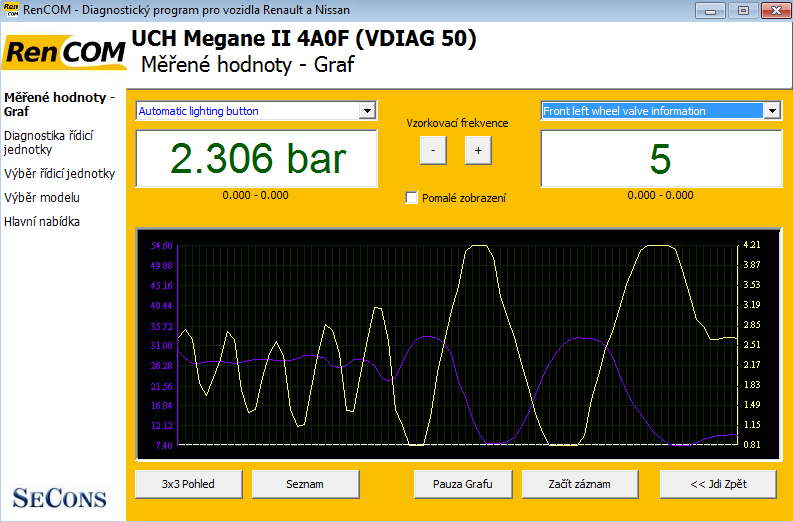Image resolution: width=793 pixels, height=522 pixels.
Task: Click the 2.306 bar value display
Action: tap(256, 159)
